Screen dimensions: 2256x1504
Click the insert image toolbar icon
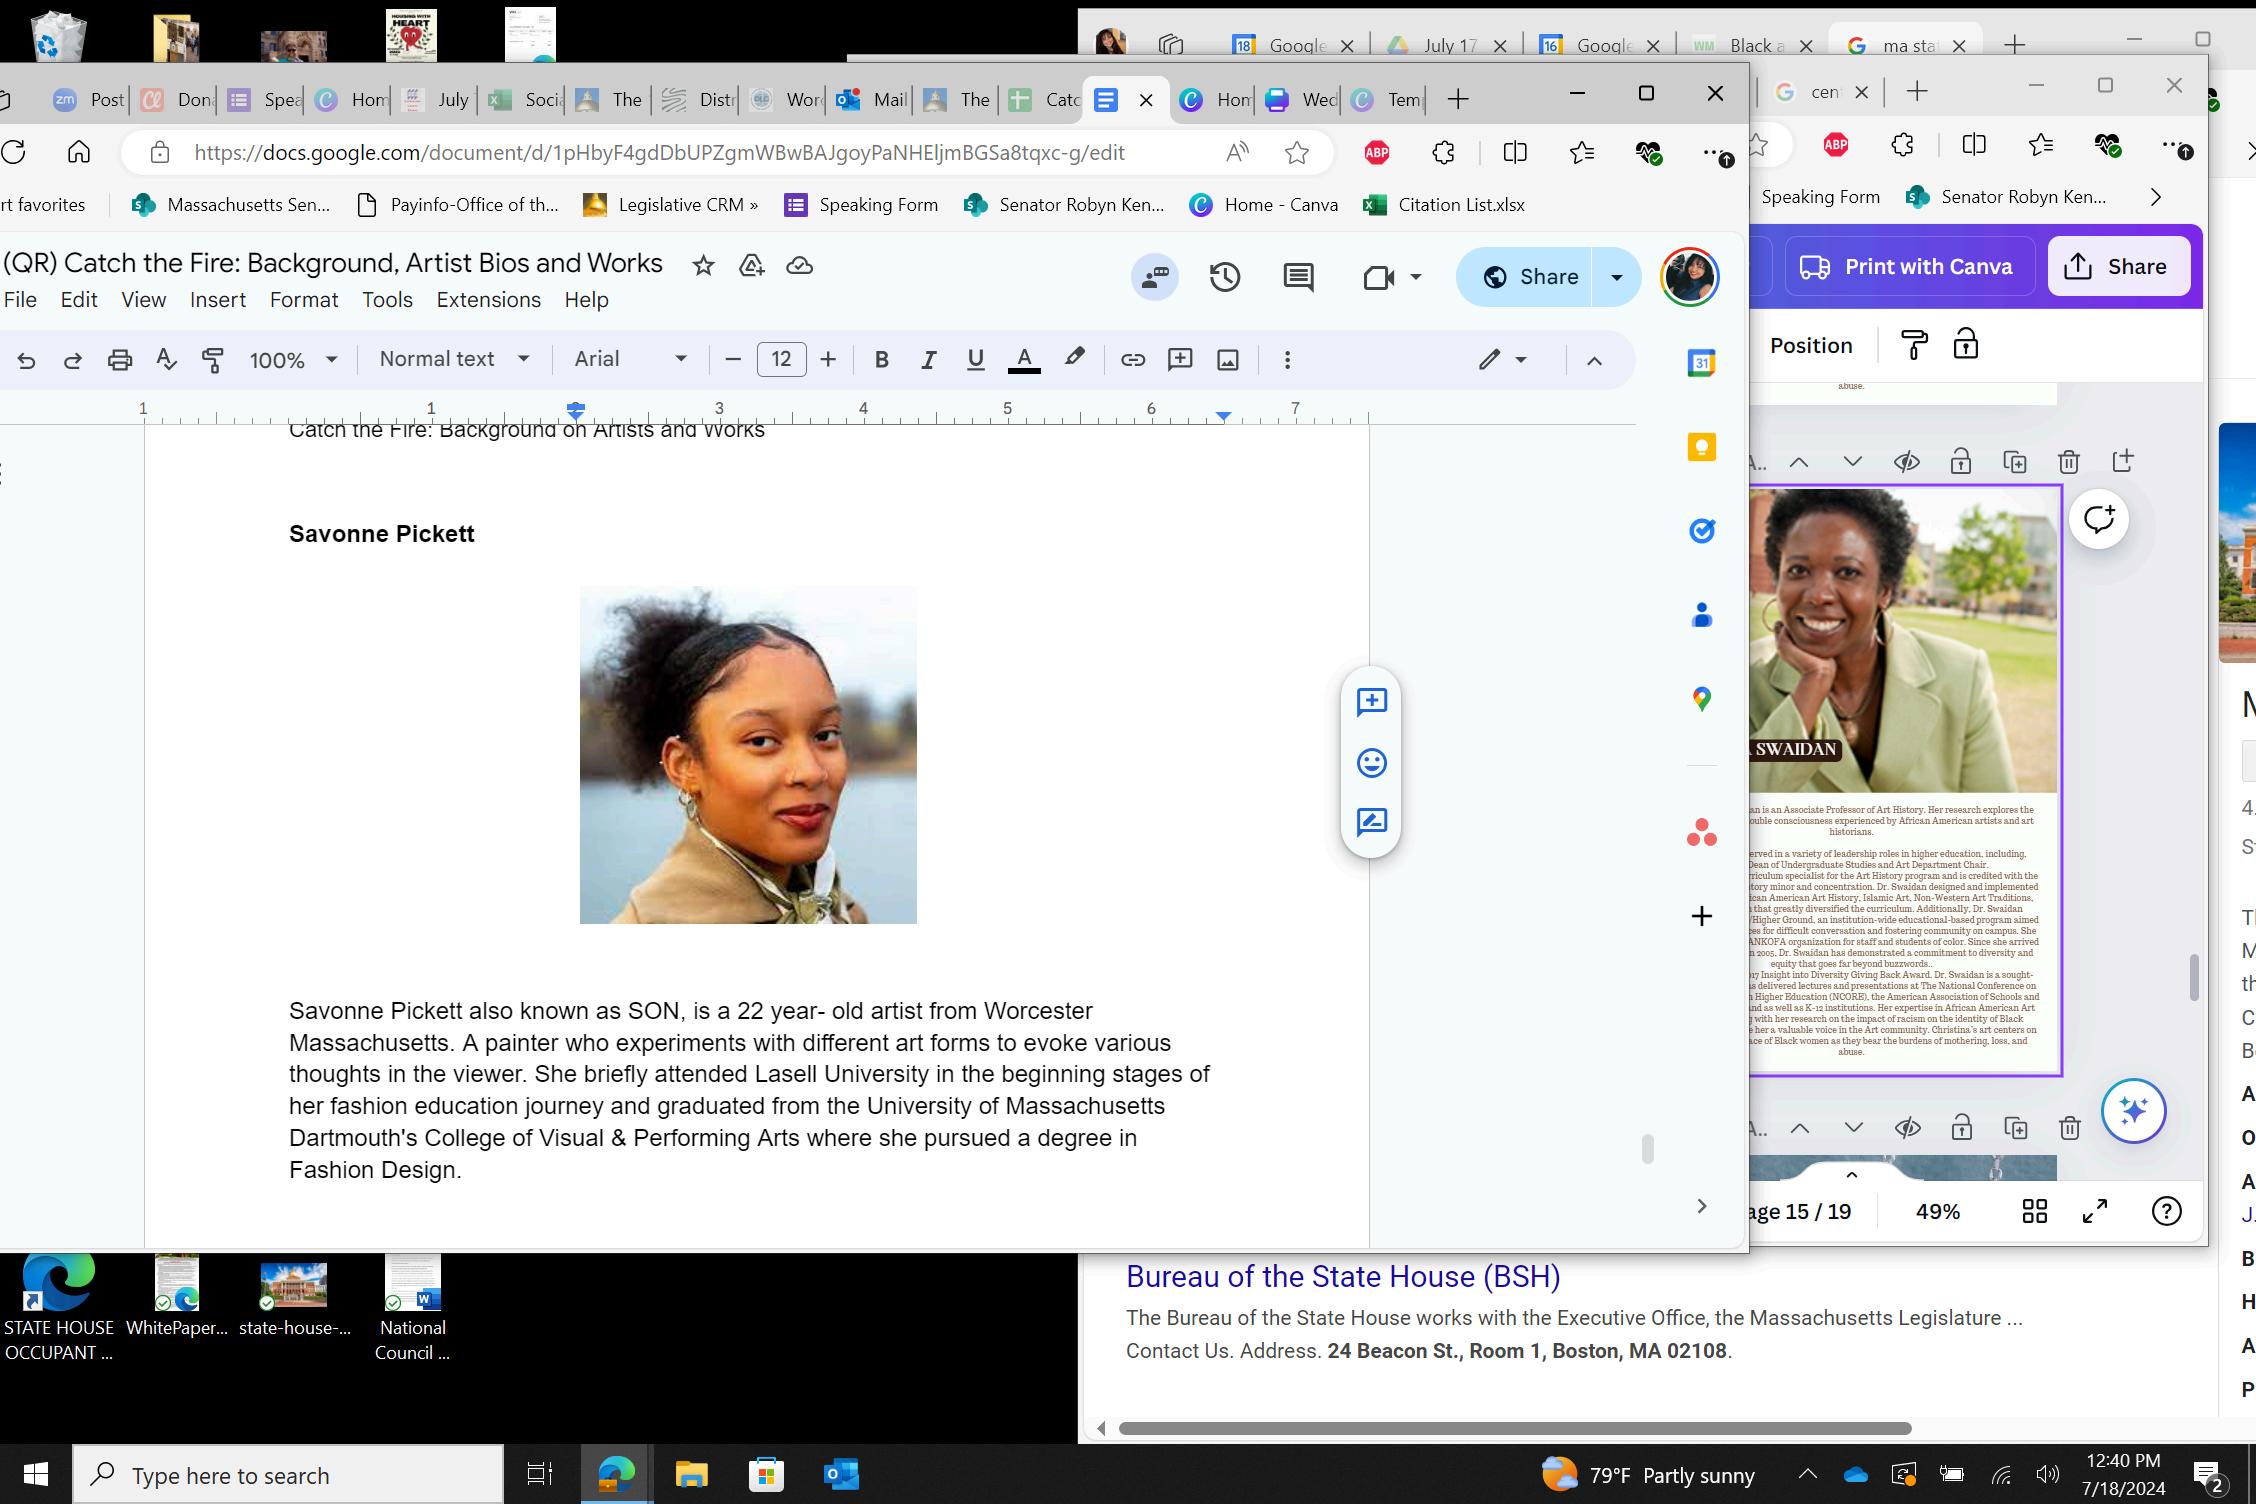point(1227,360)
